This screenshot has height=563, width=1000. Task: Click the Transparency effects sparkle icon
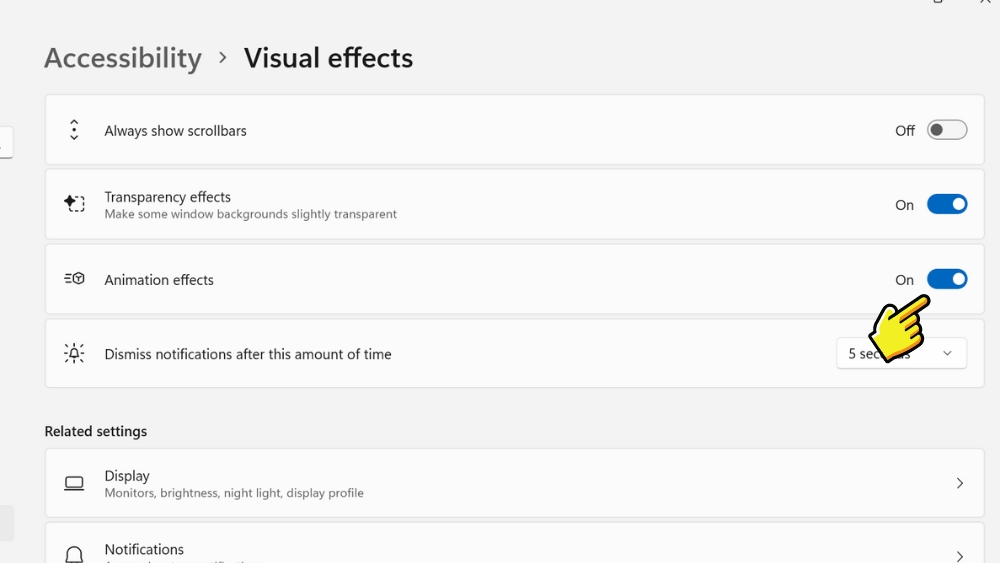coord(74,204)
